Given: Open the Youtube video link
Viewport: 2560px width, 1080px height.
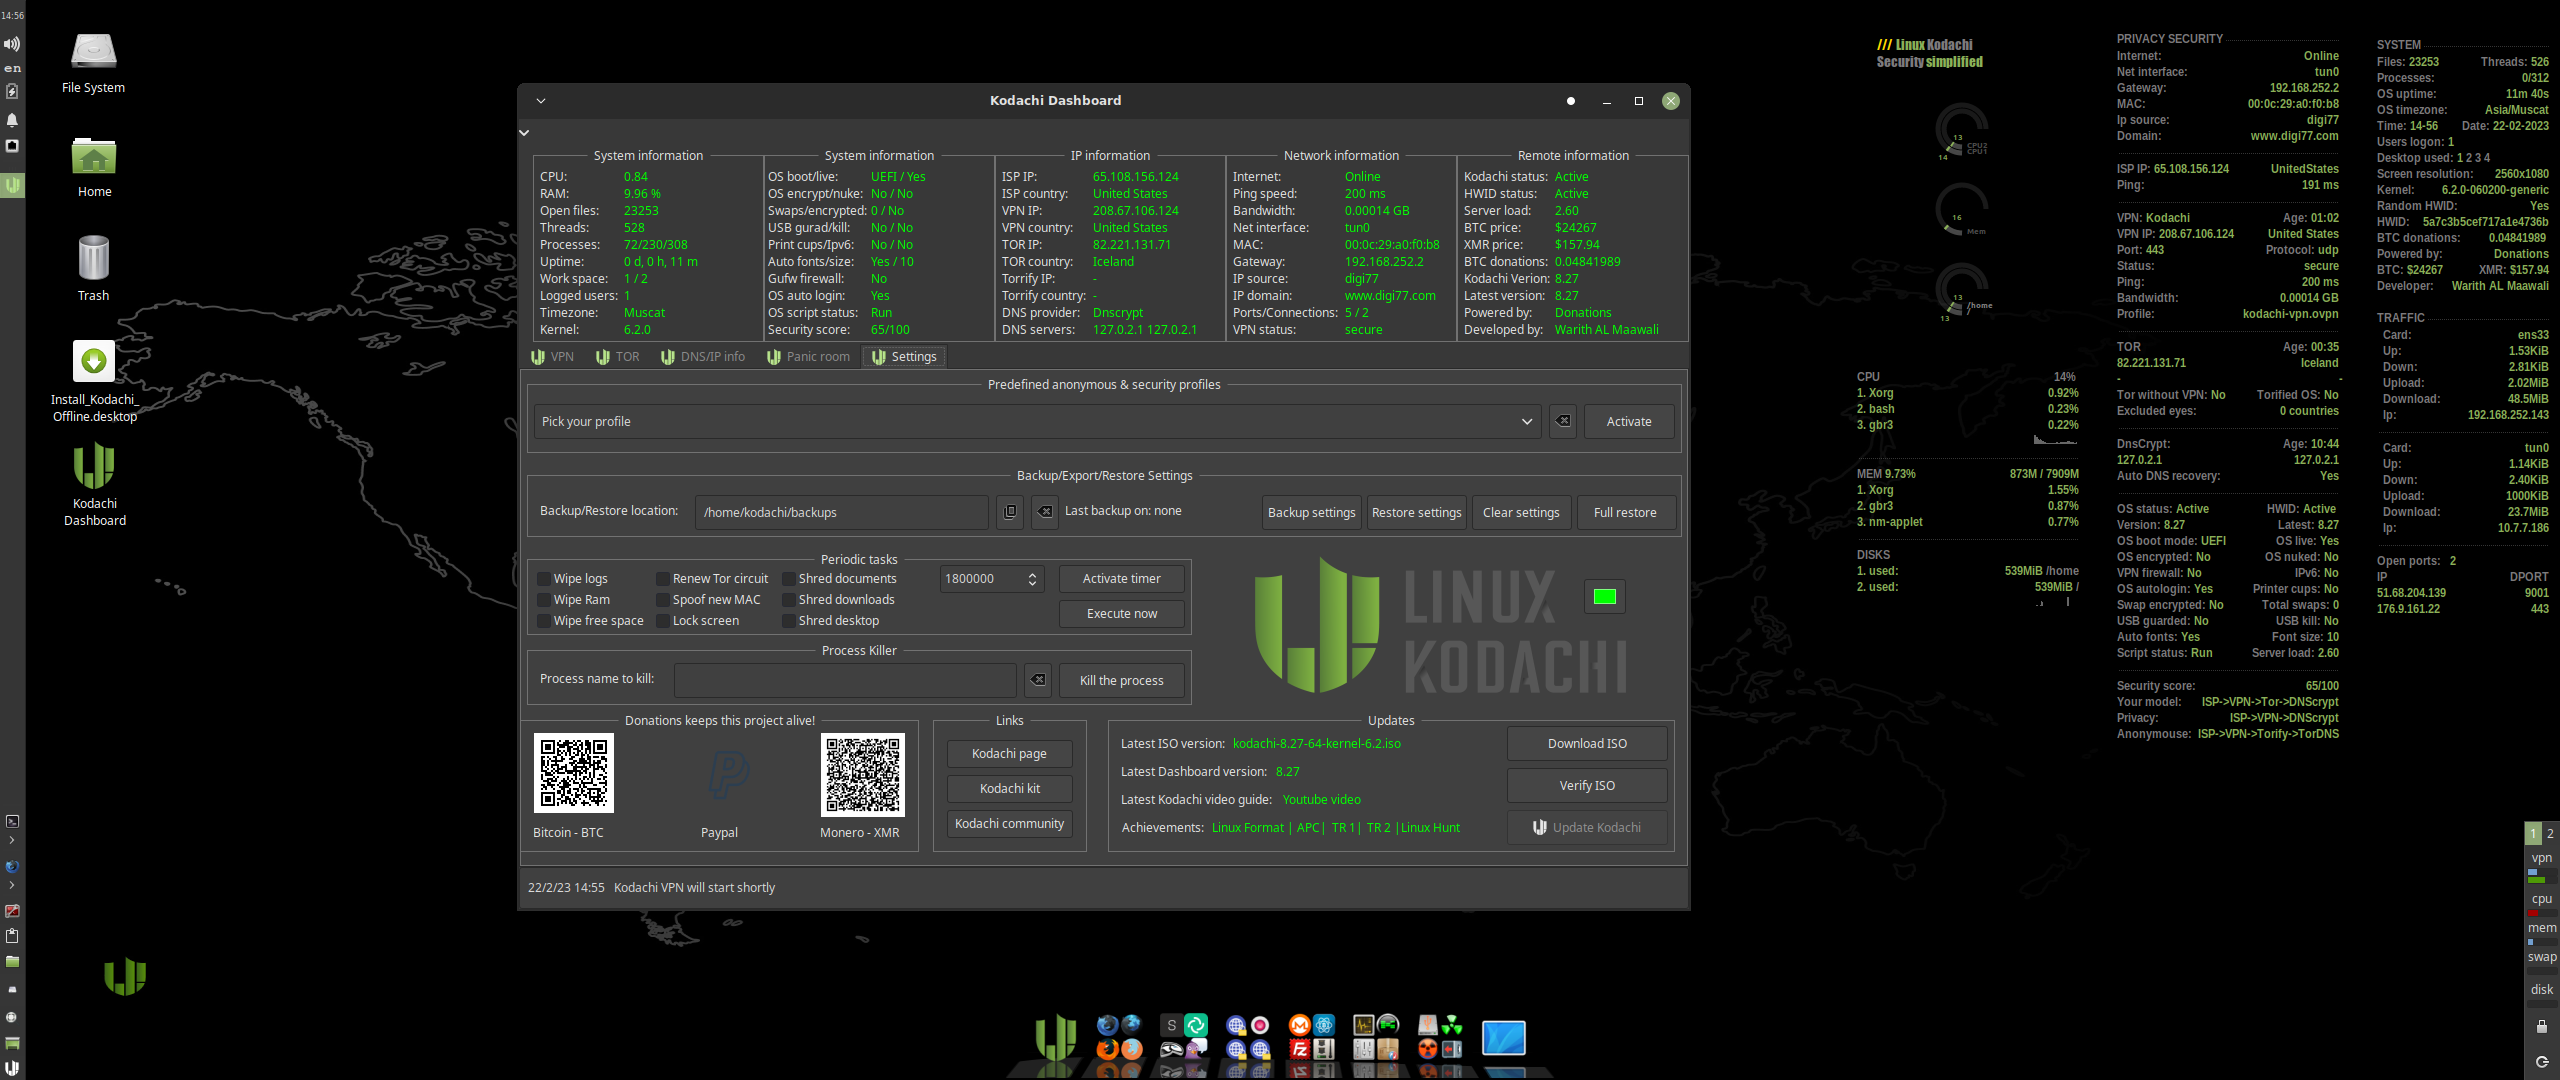Looking at the screenshot, I should point(1321,799).
